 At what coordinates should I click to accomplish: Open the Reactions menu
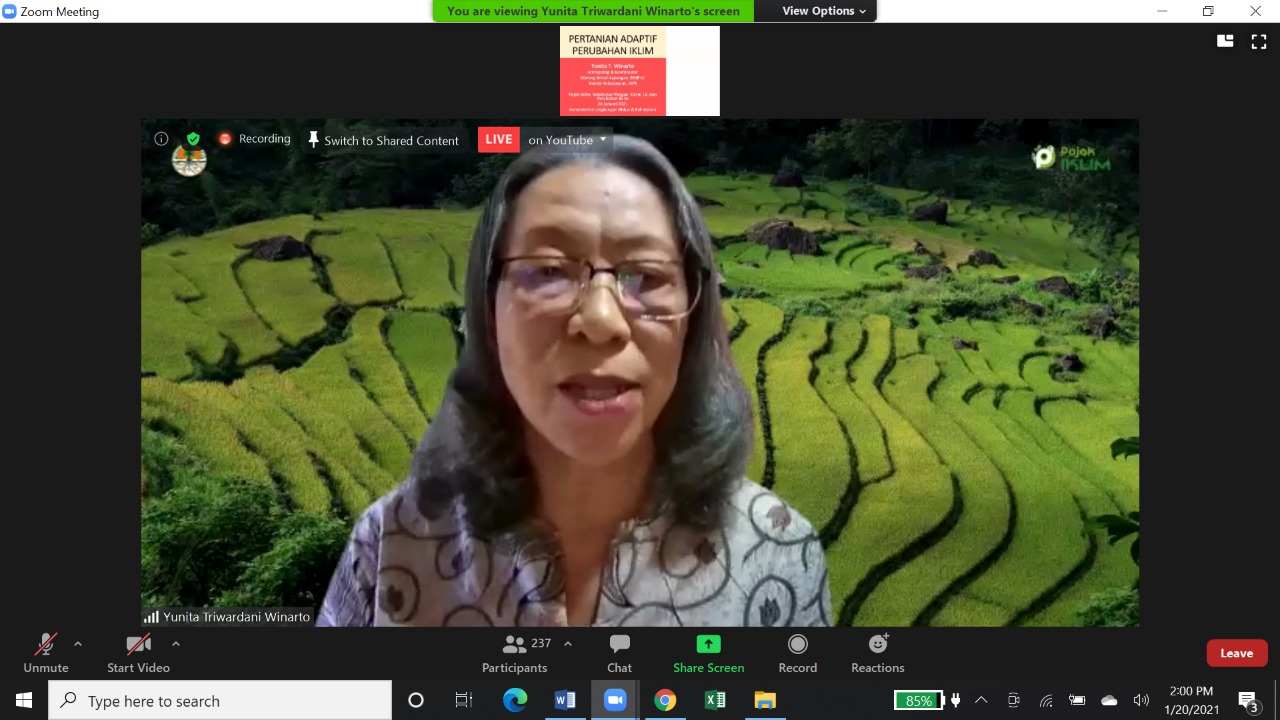pyautogui.click(x=877, y=654)
